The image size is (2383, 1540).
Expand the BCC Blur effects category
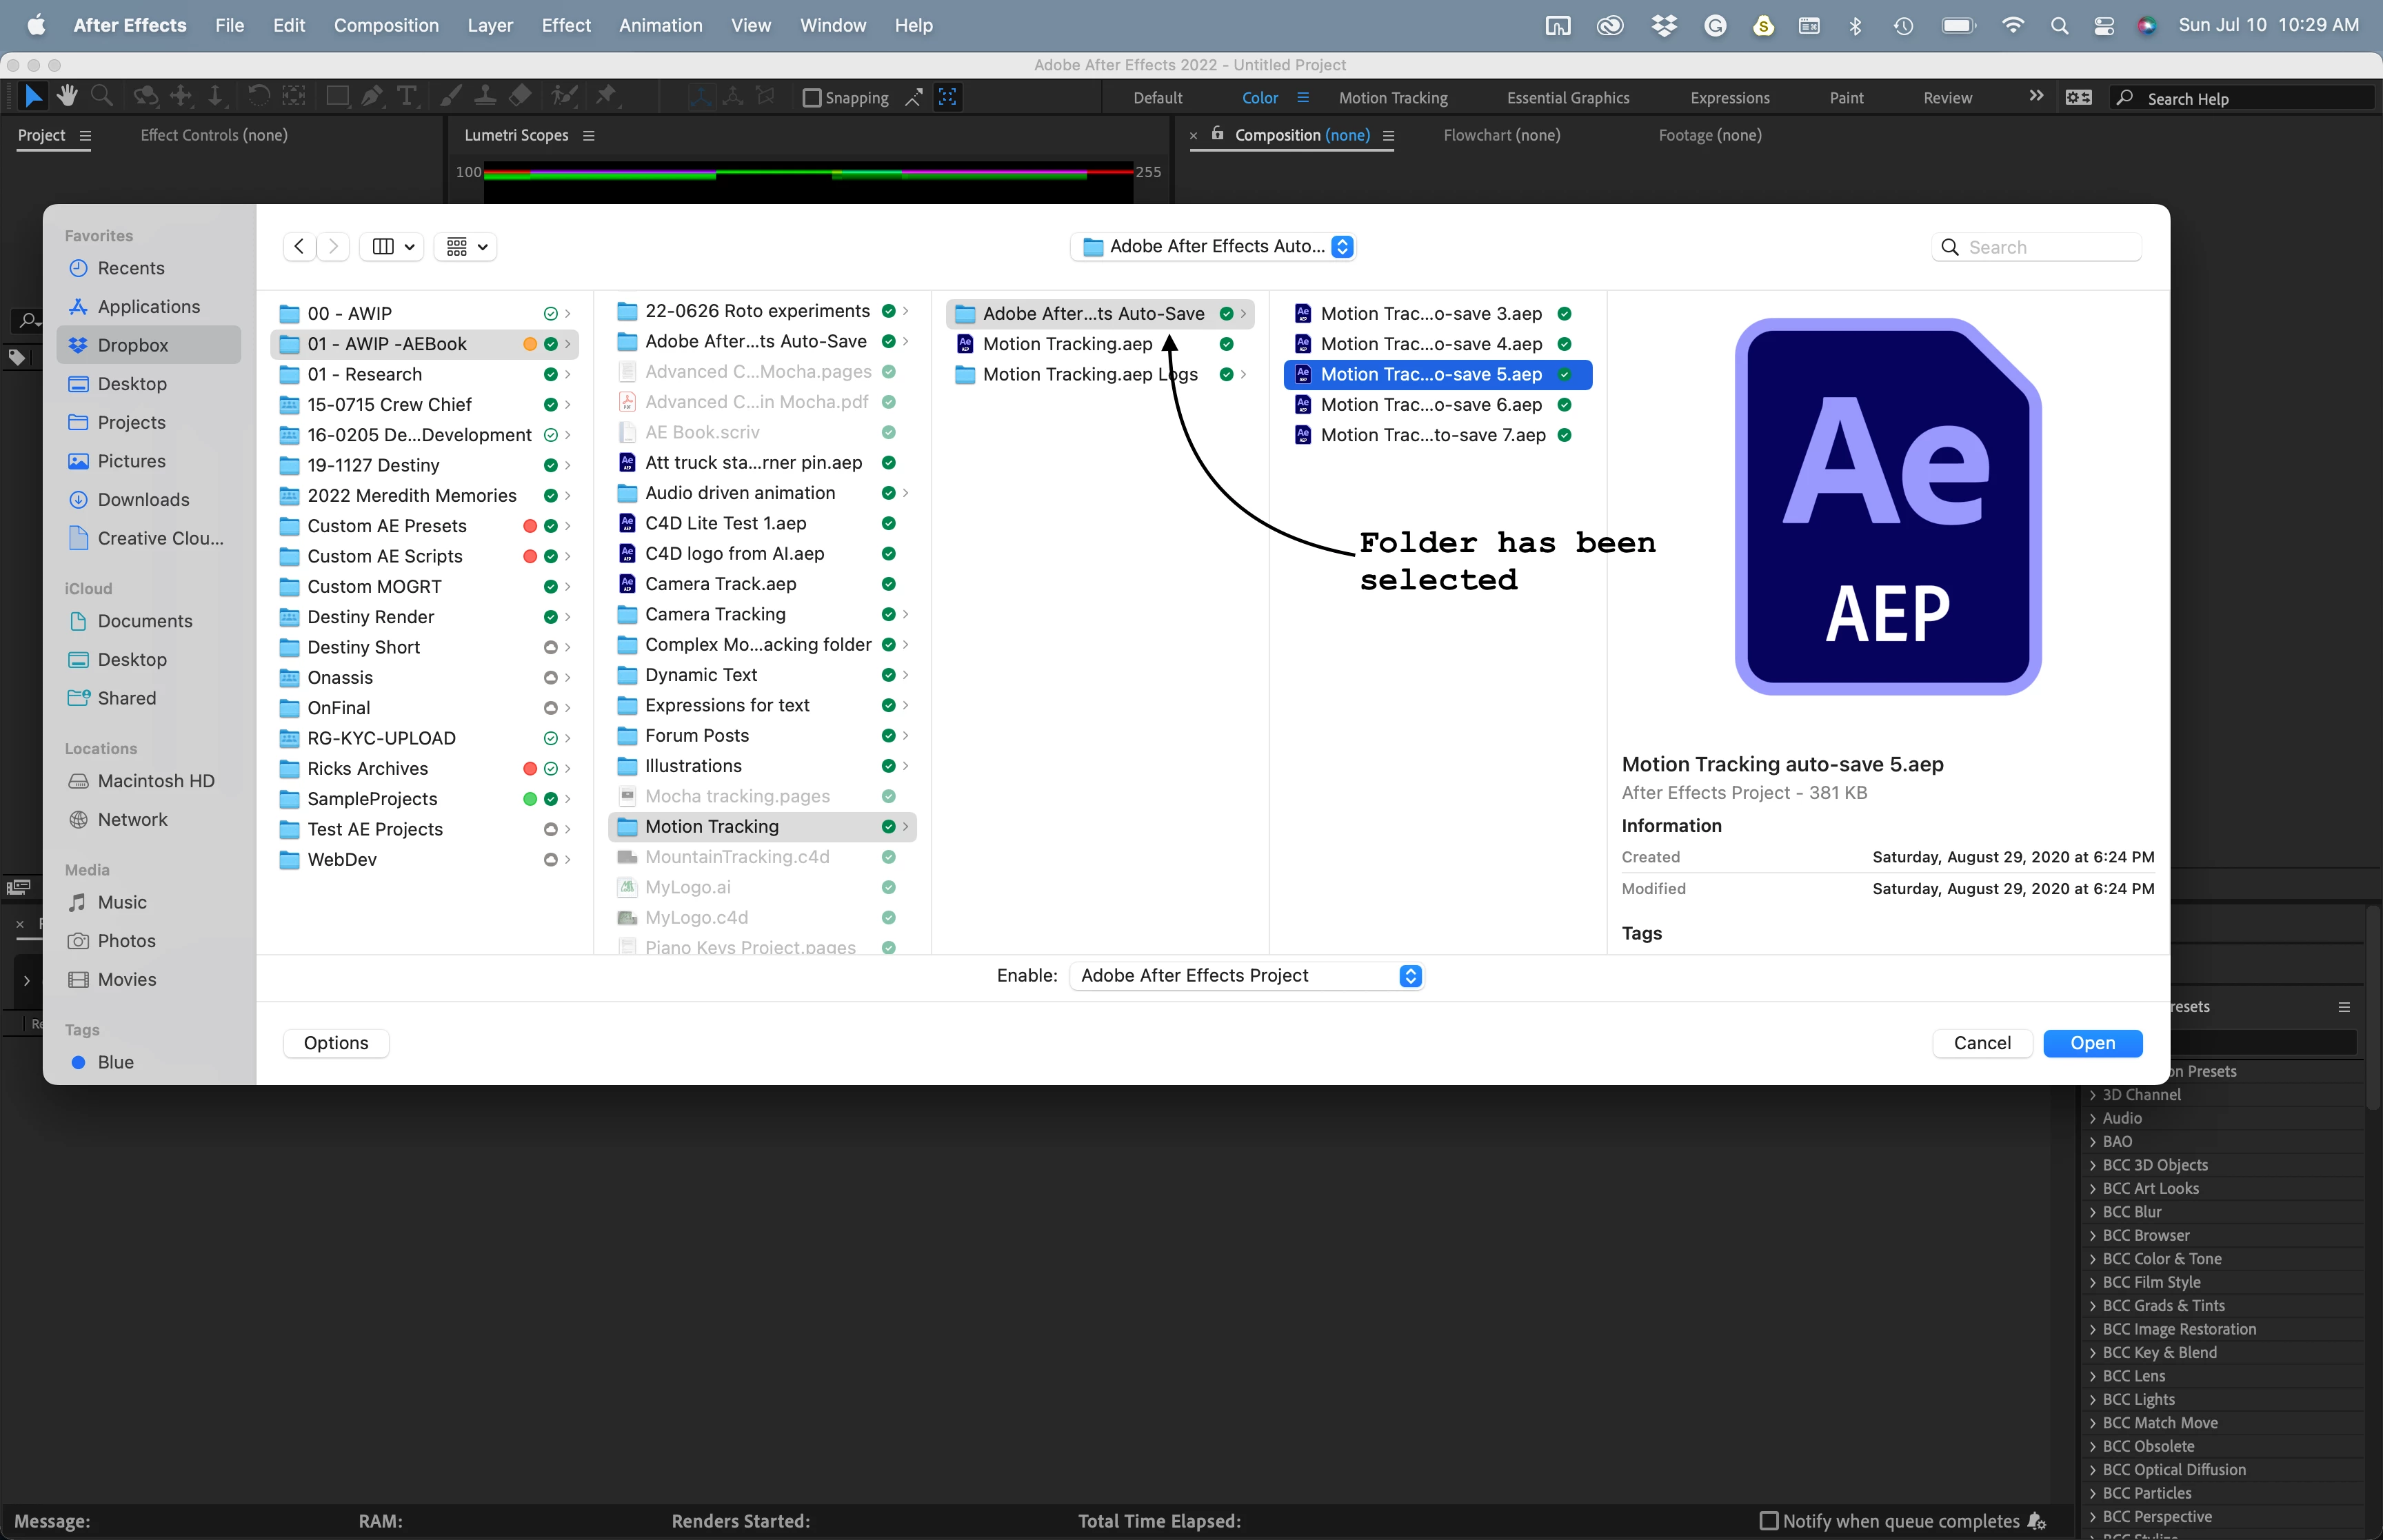coord(2093,1212)
